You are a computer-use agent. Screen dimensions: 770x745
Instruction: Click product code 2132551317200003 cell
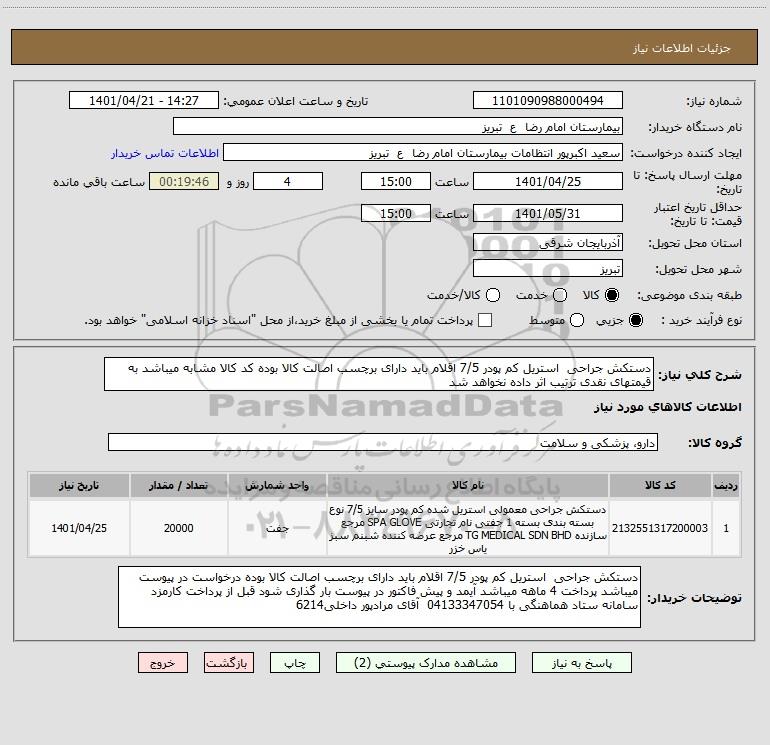[660, 528]
